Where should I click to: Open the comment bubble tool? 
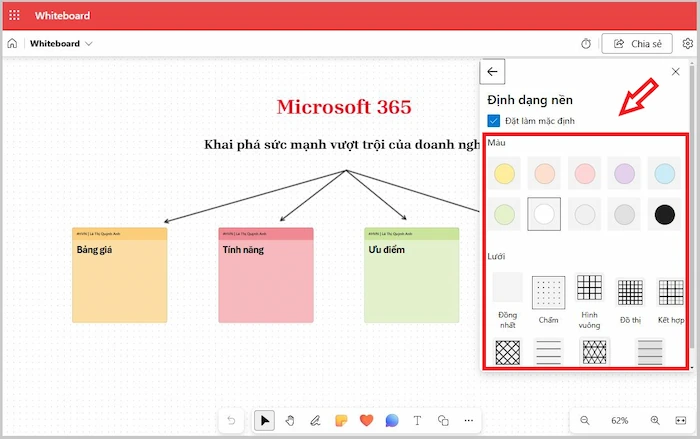(x=392, y=420)
